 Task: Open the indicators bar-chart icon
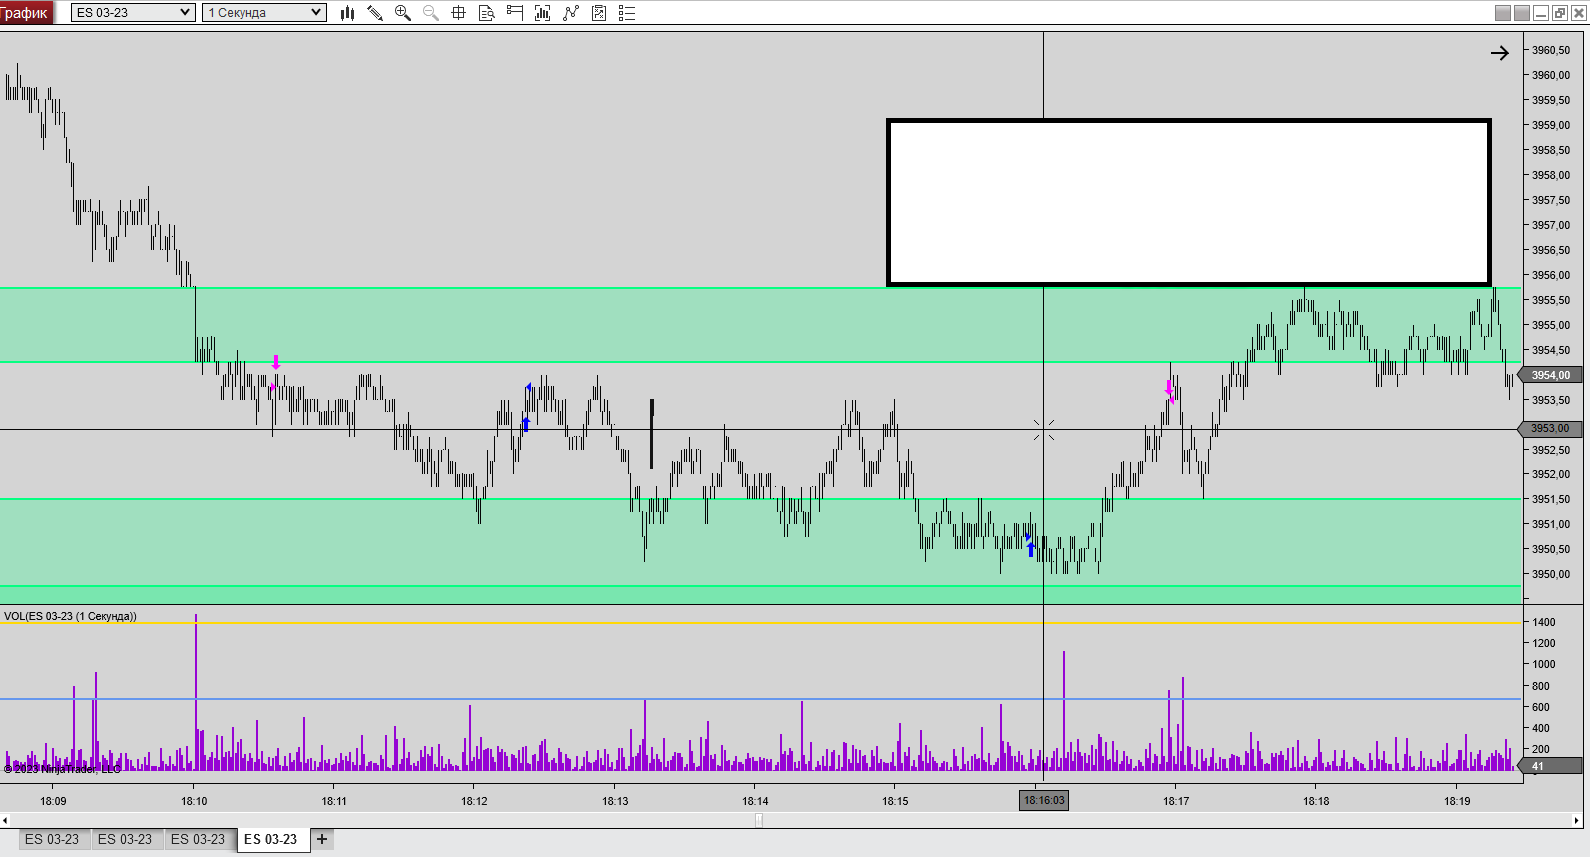coord(543,13)
